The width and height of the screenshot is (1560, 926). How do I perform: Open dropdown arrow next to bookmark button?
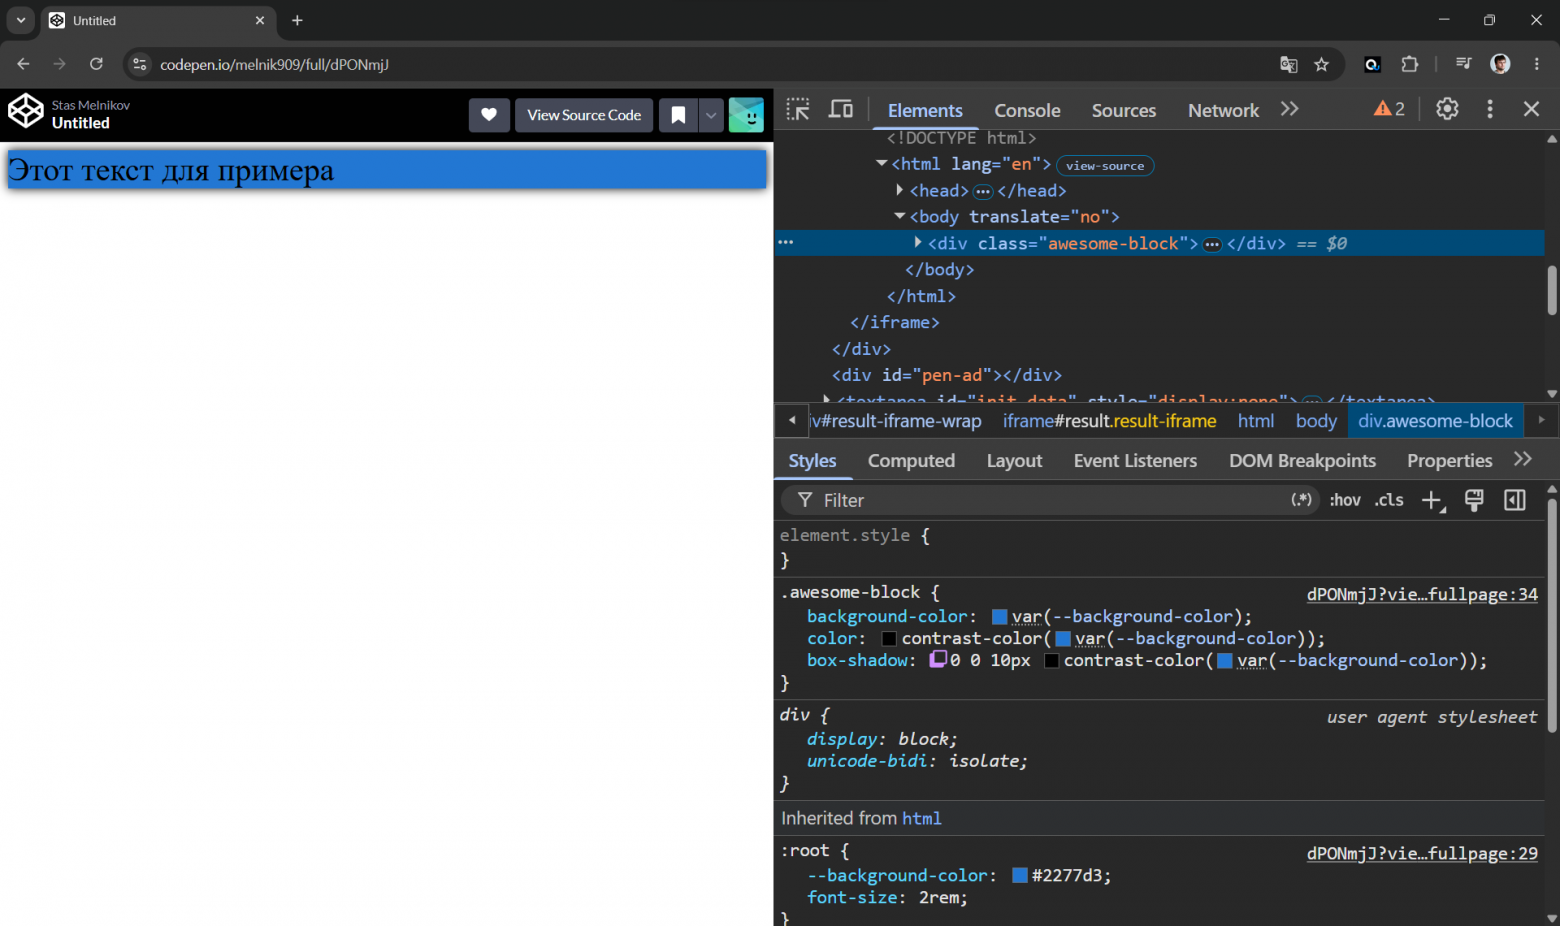(x=711, y=115)
